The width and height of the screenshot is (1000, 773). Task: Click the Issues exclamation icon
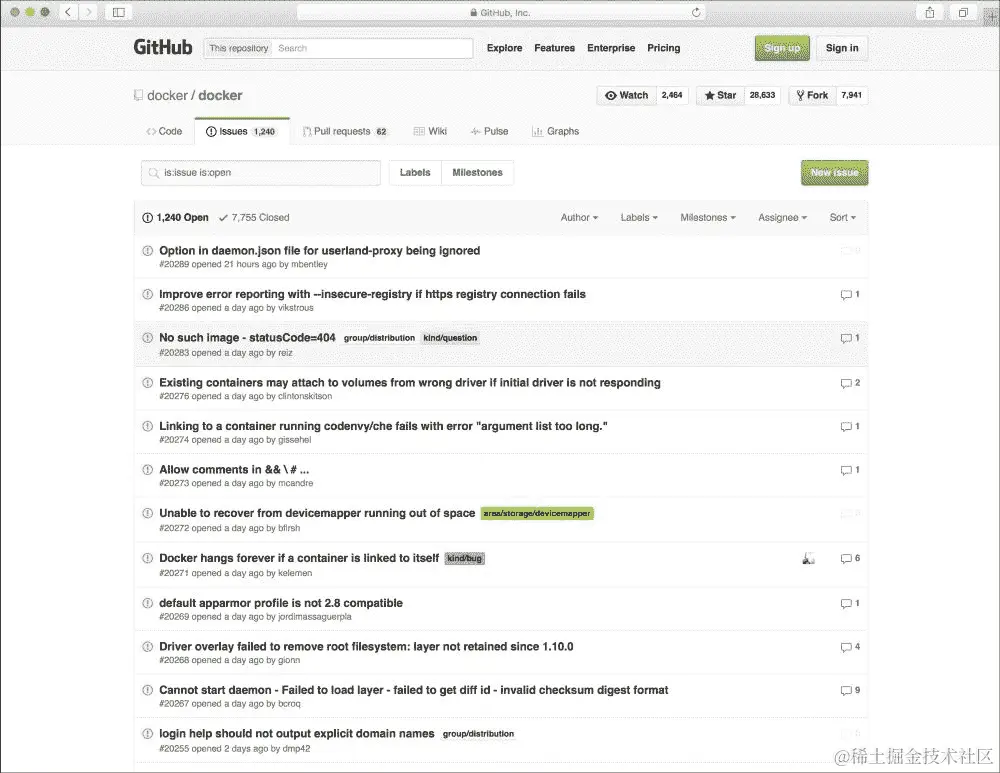pyautogui.click(x=210, y=131)
